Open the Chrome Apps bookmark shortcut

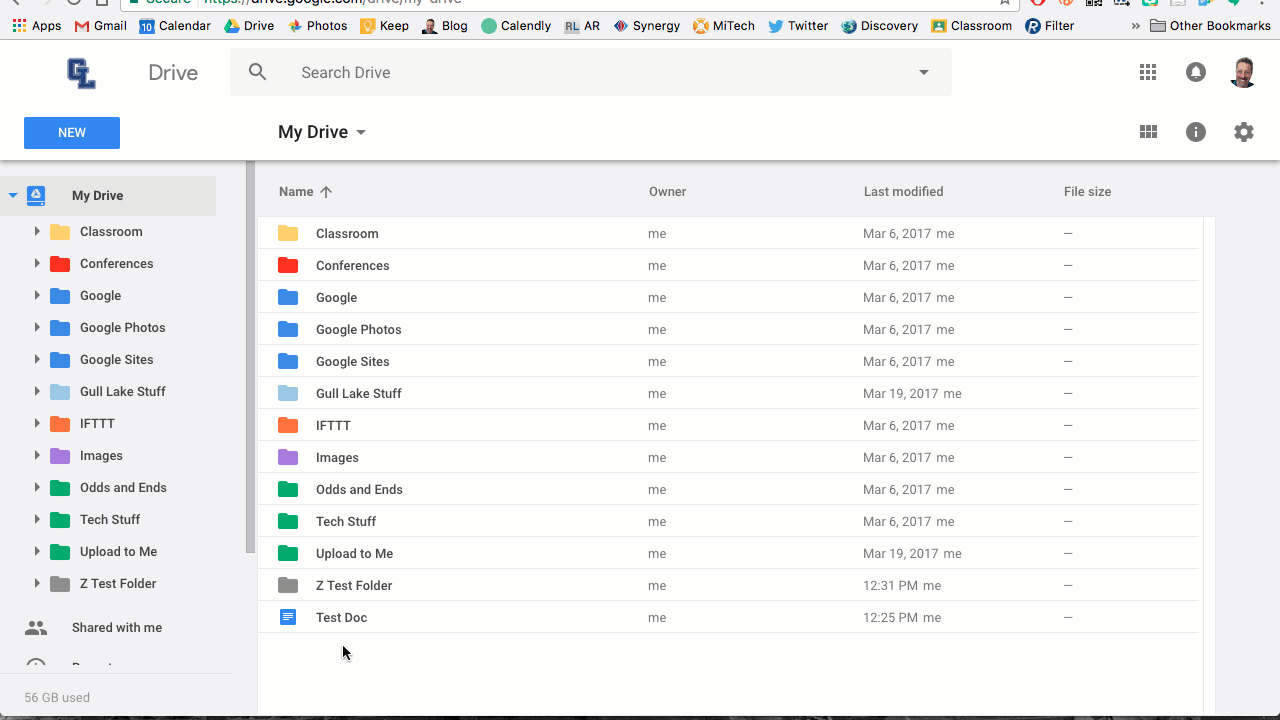(37, 26)
